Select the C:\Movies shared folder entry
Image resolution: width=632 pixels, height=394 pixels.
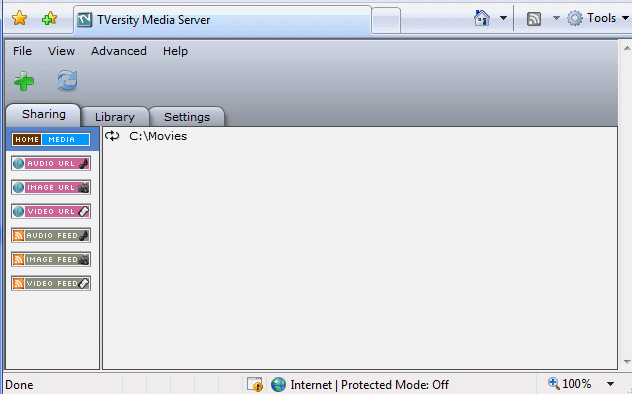[x=158, y=136]
